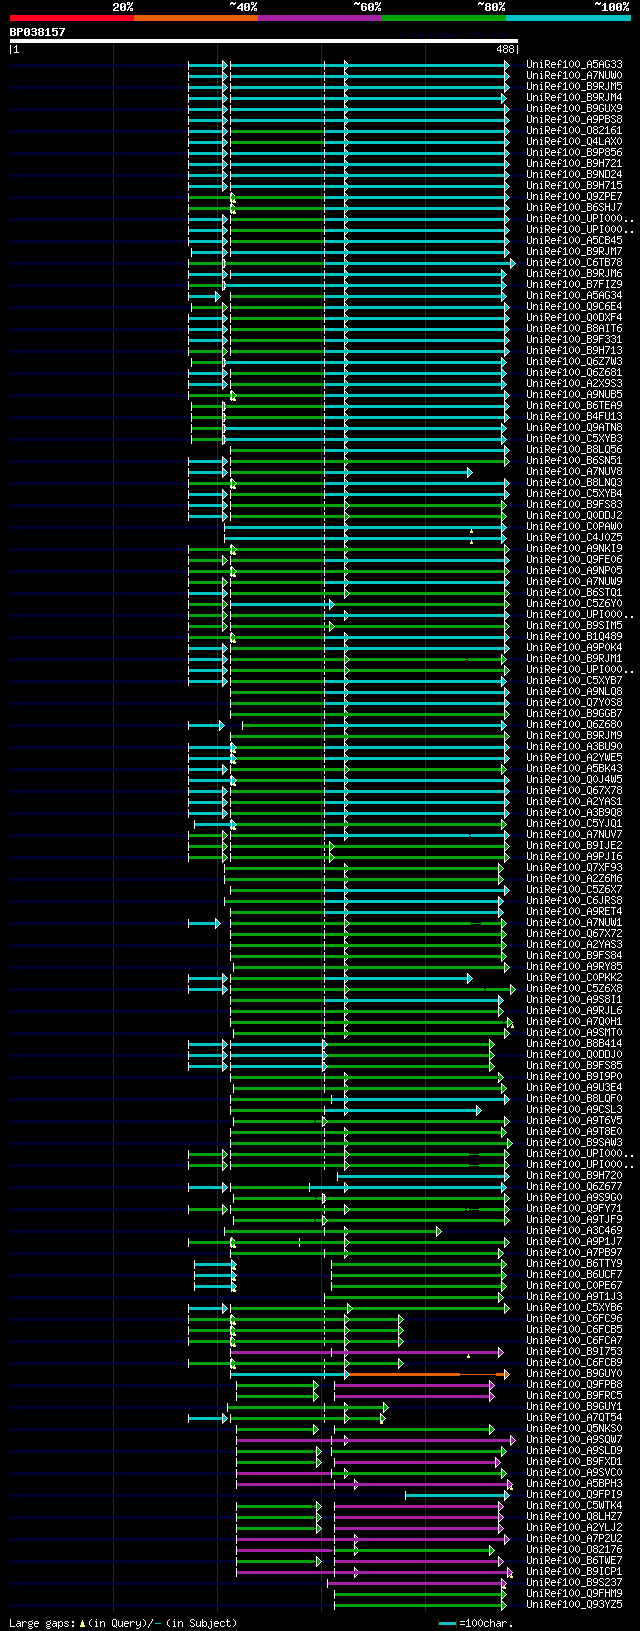The image size is (640, 1631).
Task: Select the UniRef100_Q7Y0S8 entry
Action: click(574, 702)
